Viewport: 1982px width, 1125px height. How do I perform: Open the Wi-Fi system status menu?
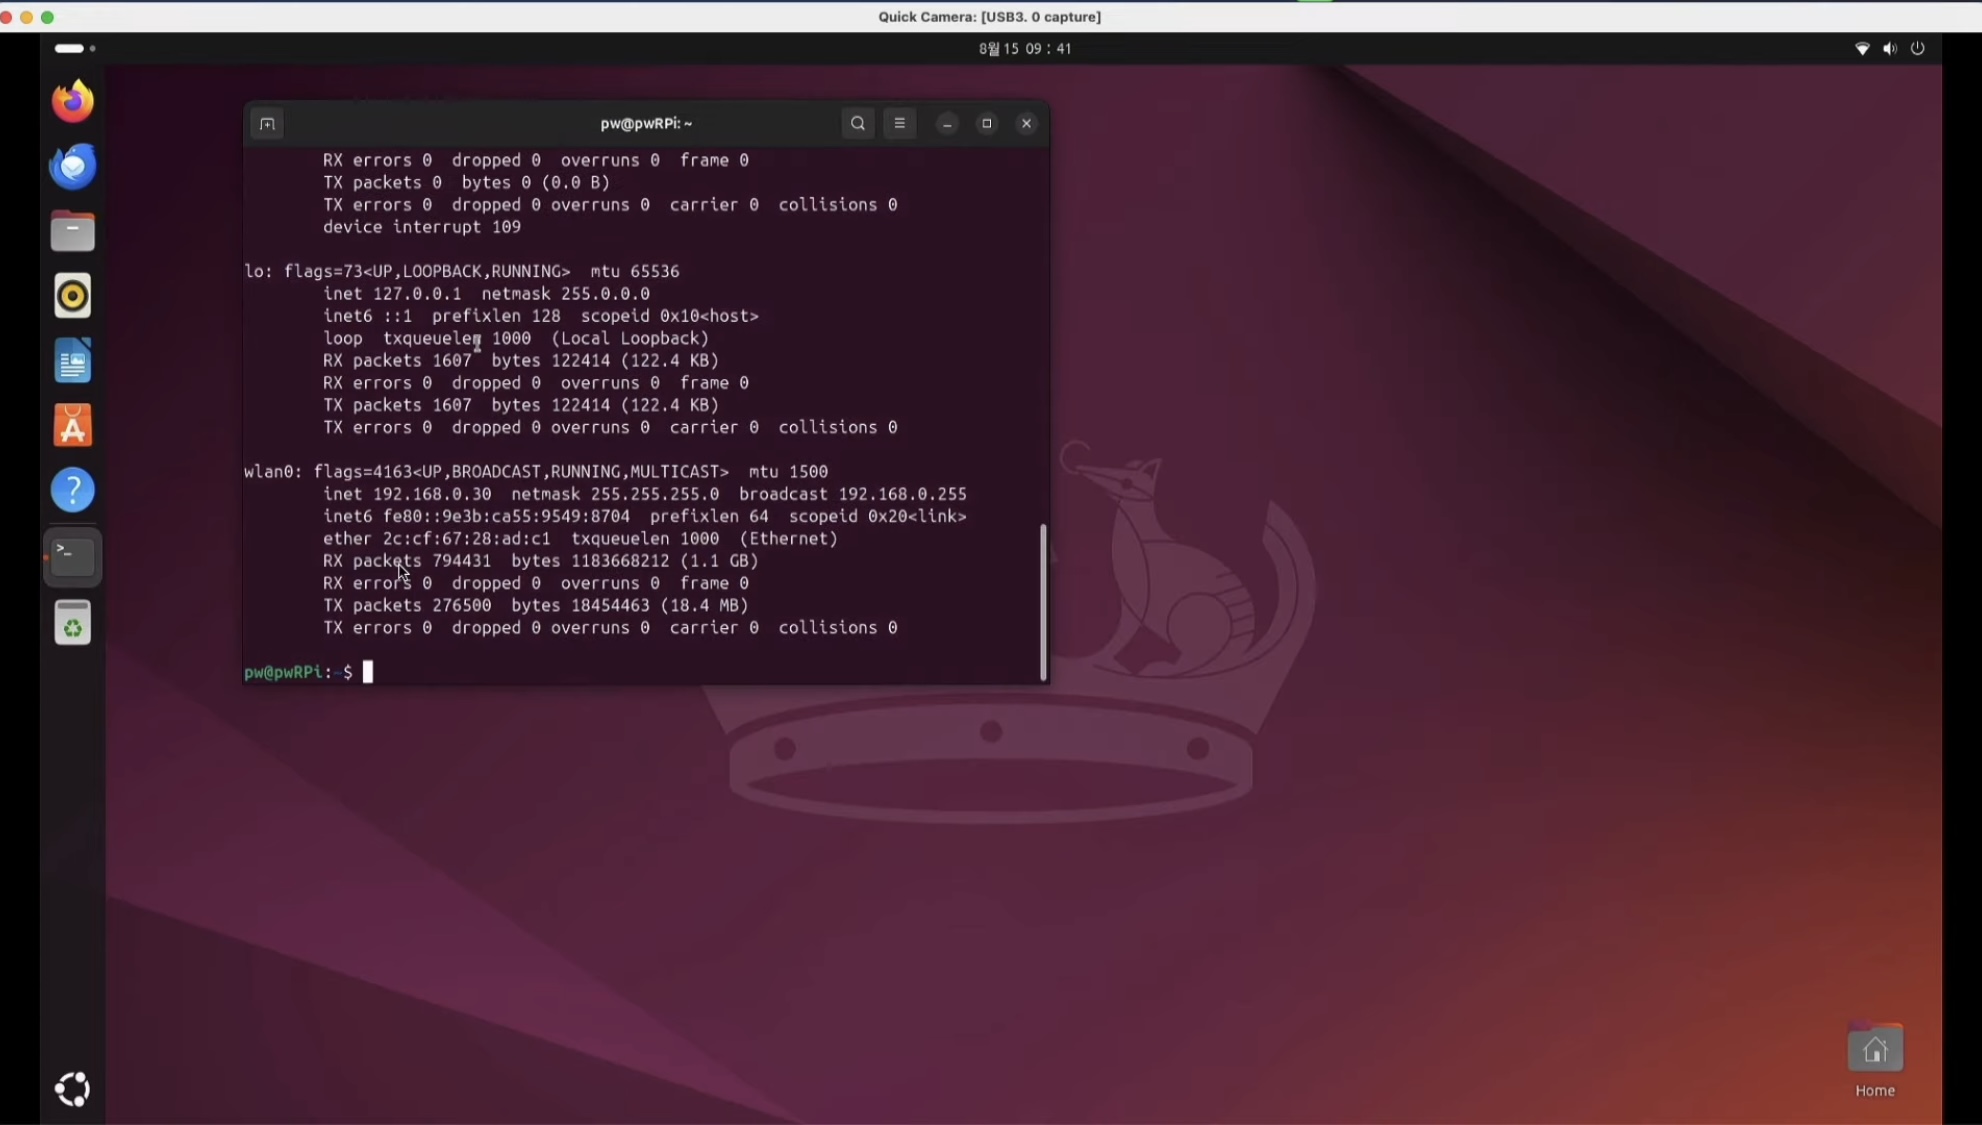click(x=1862, y=49)
